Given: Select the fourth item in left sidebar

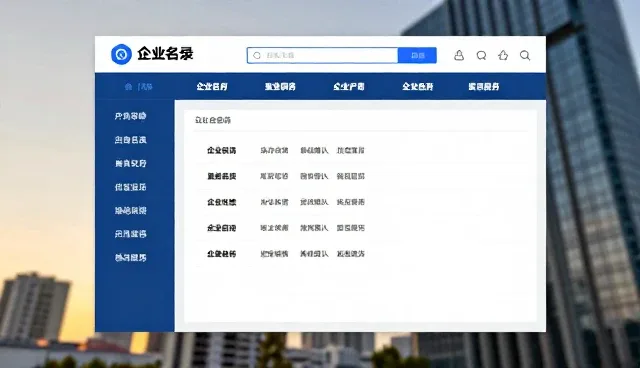Looking at the screenshot, I should [x=130, y=187].
